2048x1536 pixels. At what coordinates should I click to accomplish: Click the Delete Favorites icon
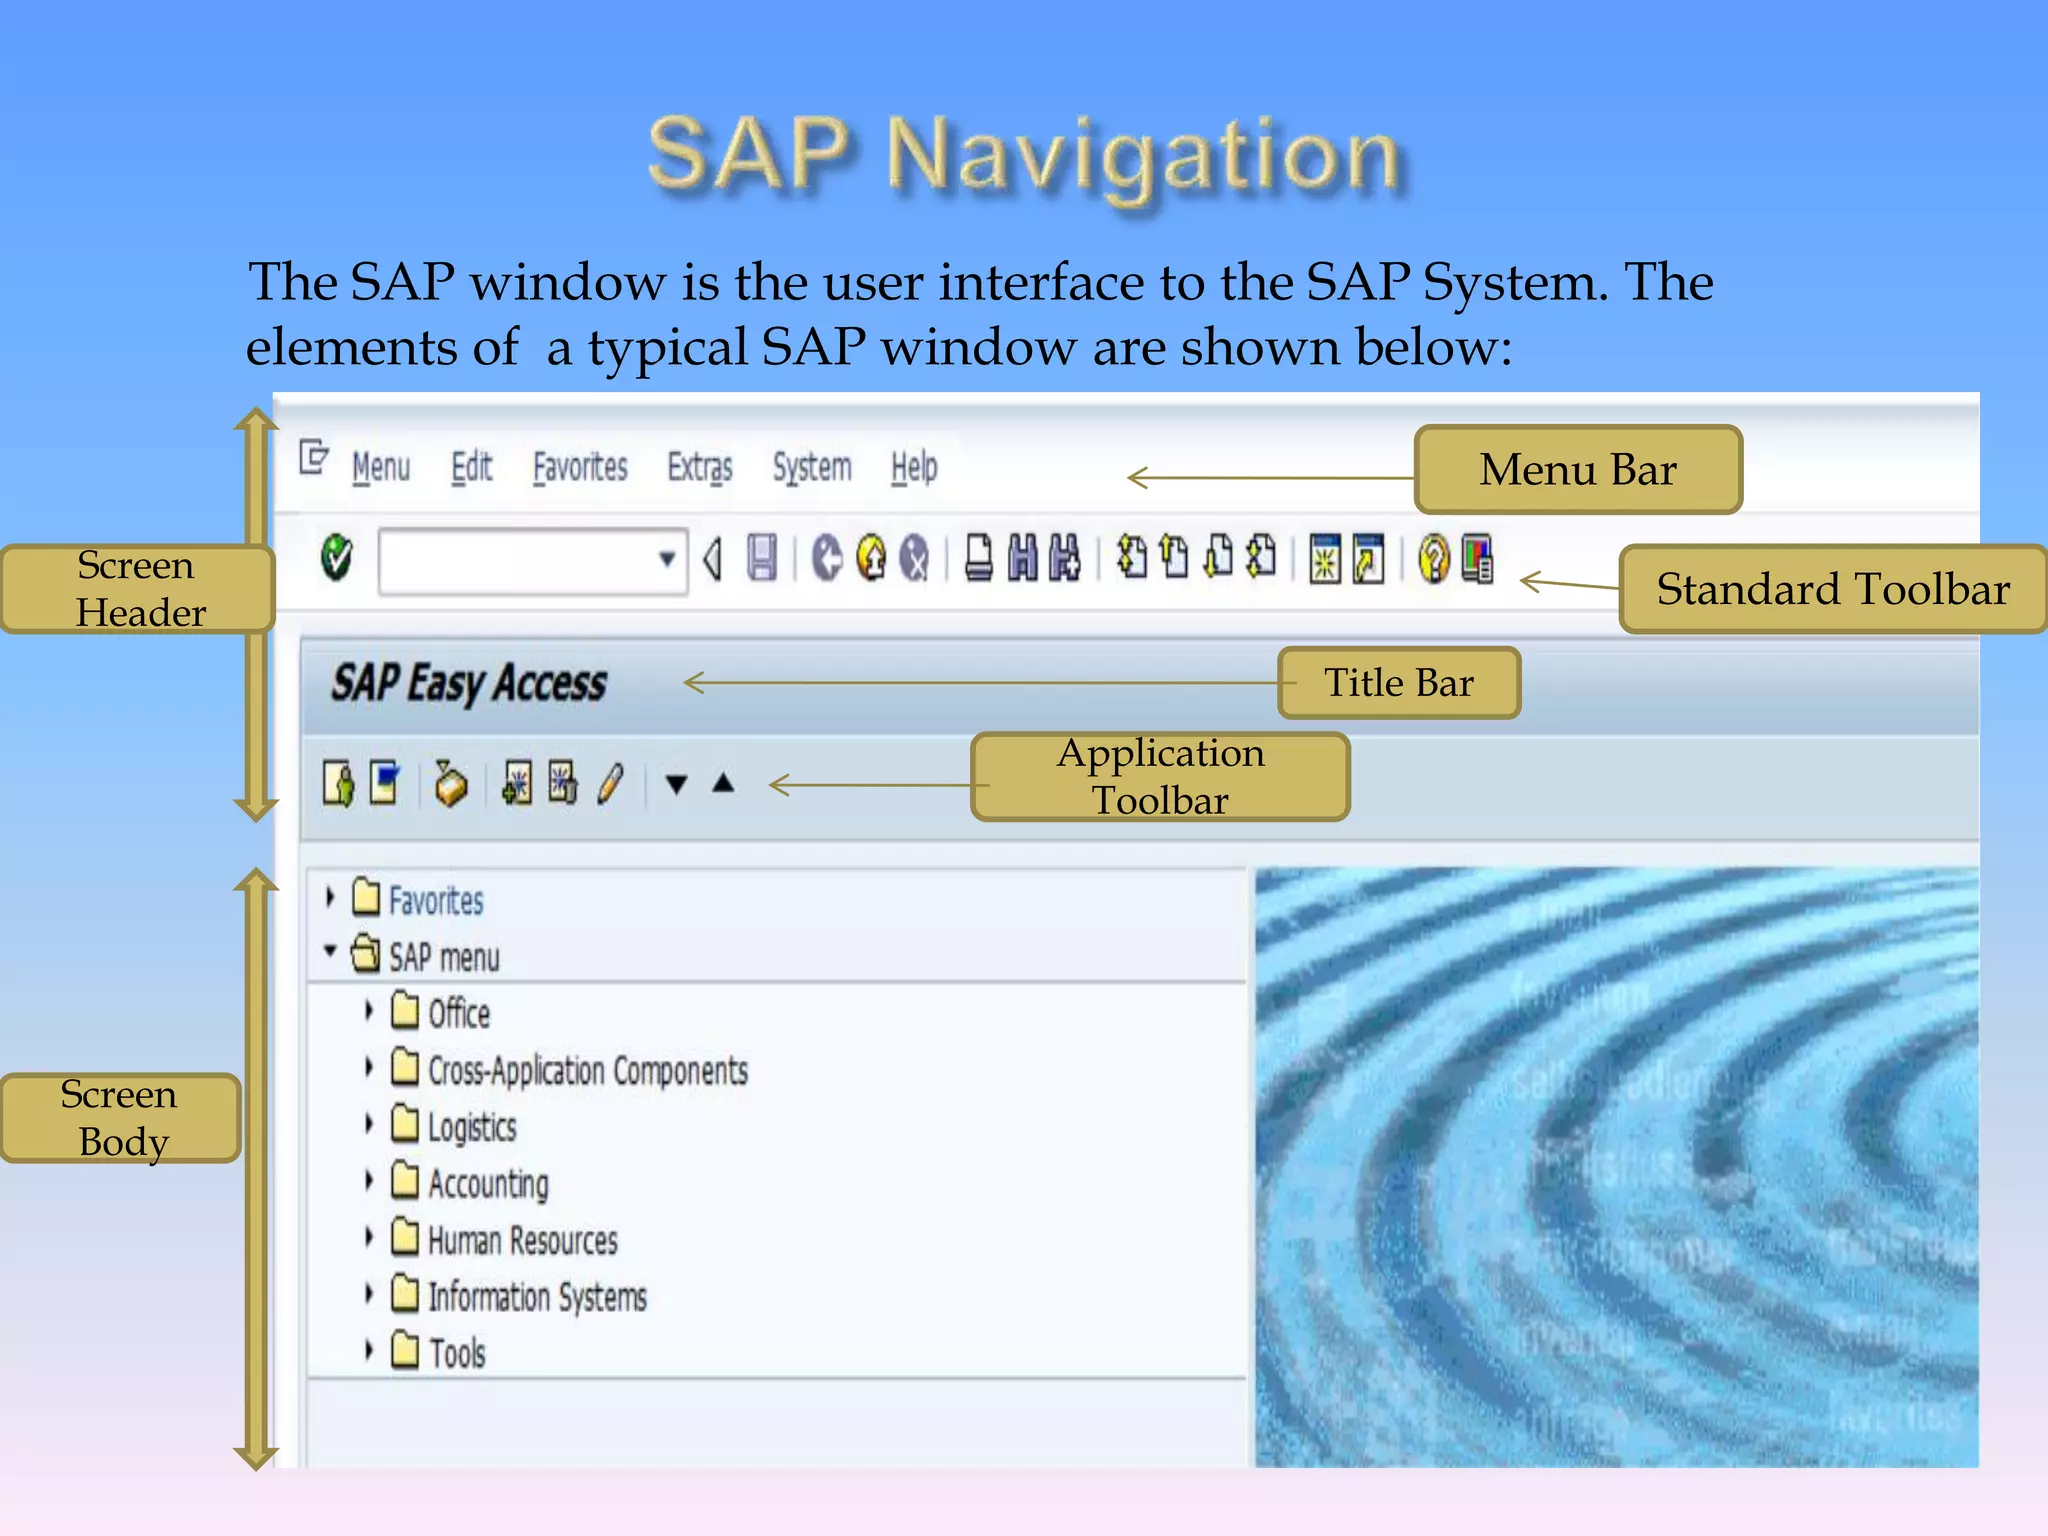pos(563,783)
